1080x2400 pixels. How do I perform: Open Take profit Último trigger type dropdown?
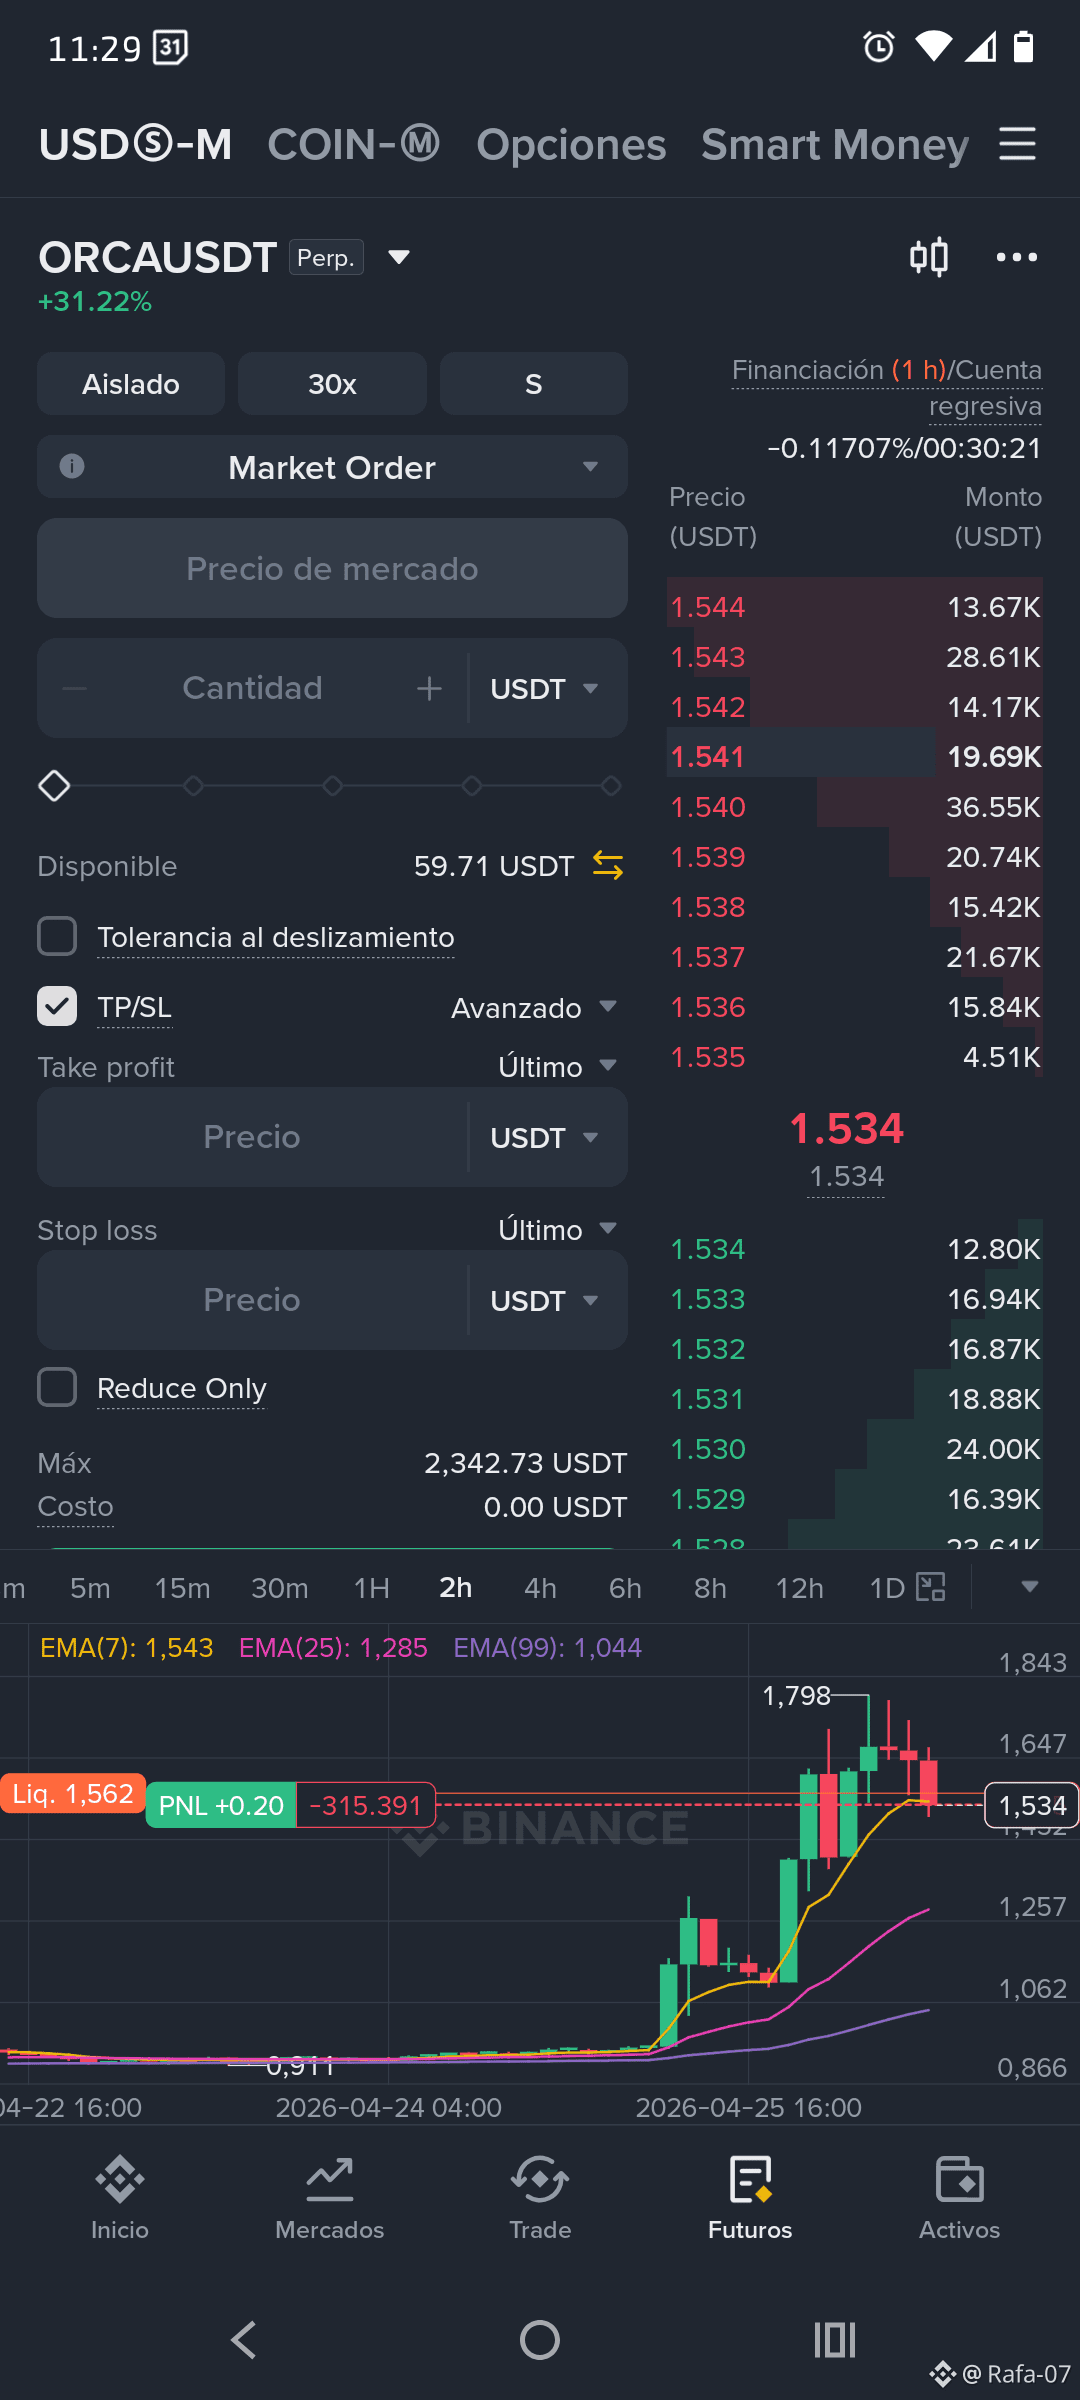click(558, 1066)
